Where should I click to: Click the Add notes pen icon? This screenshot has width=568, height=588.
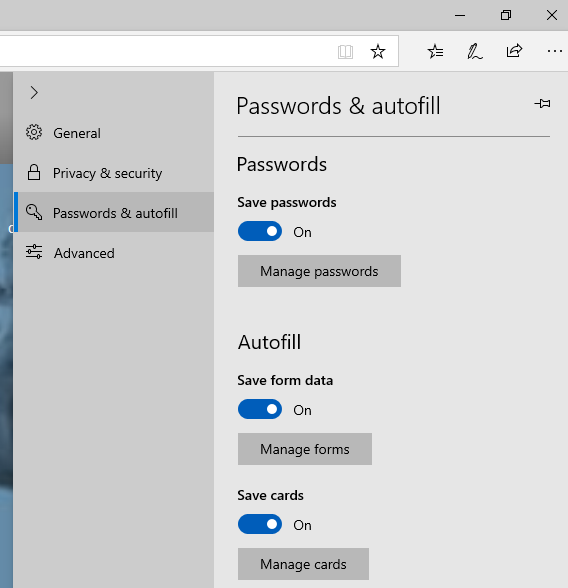(475, 51)
